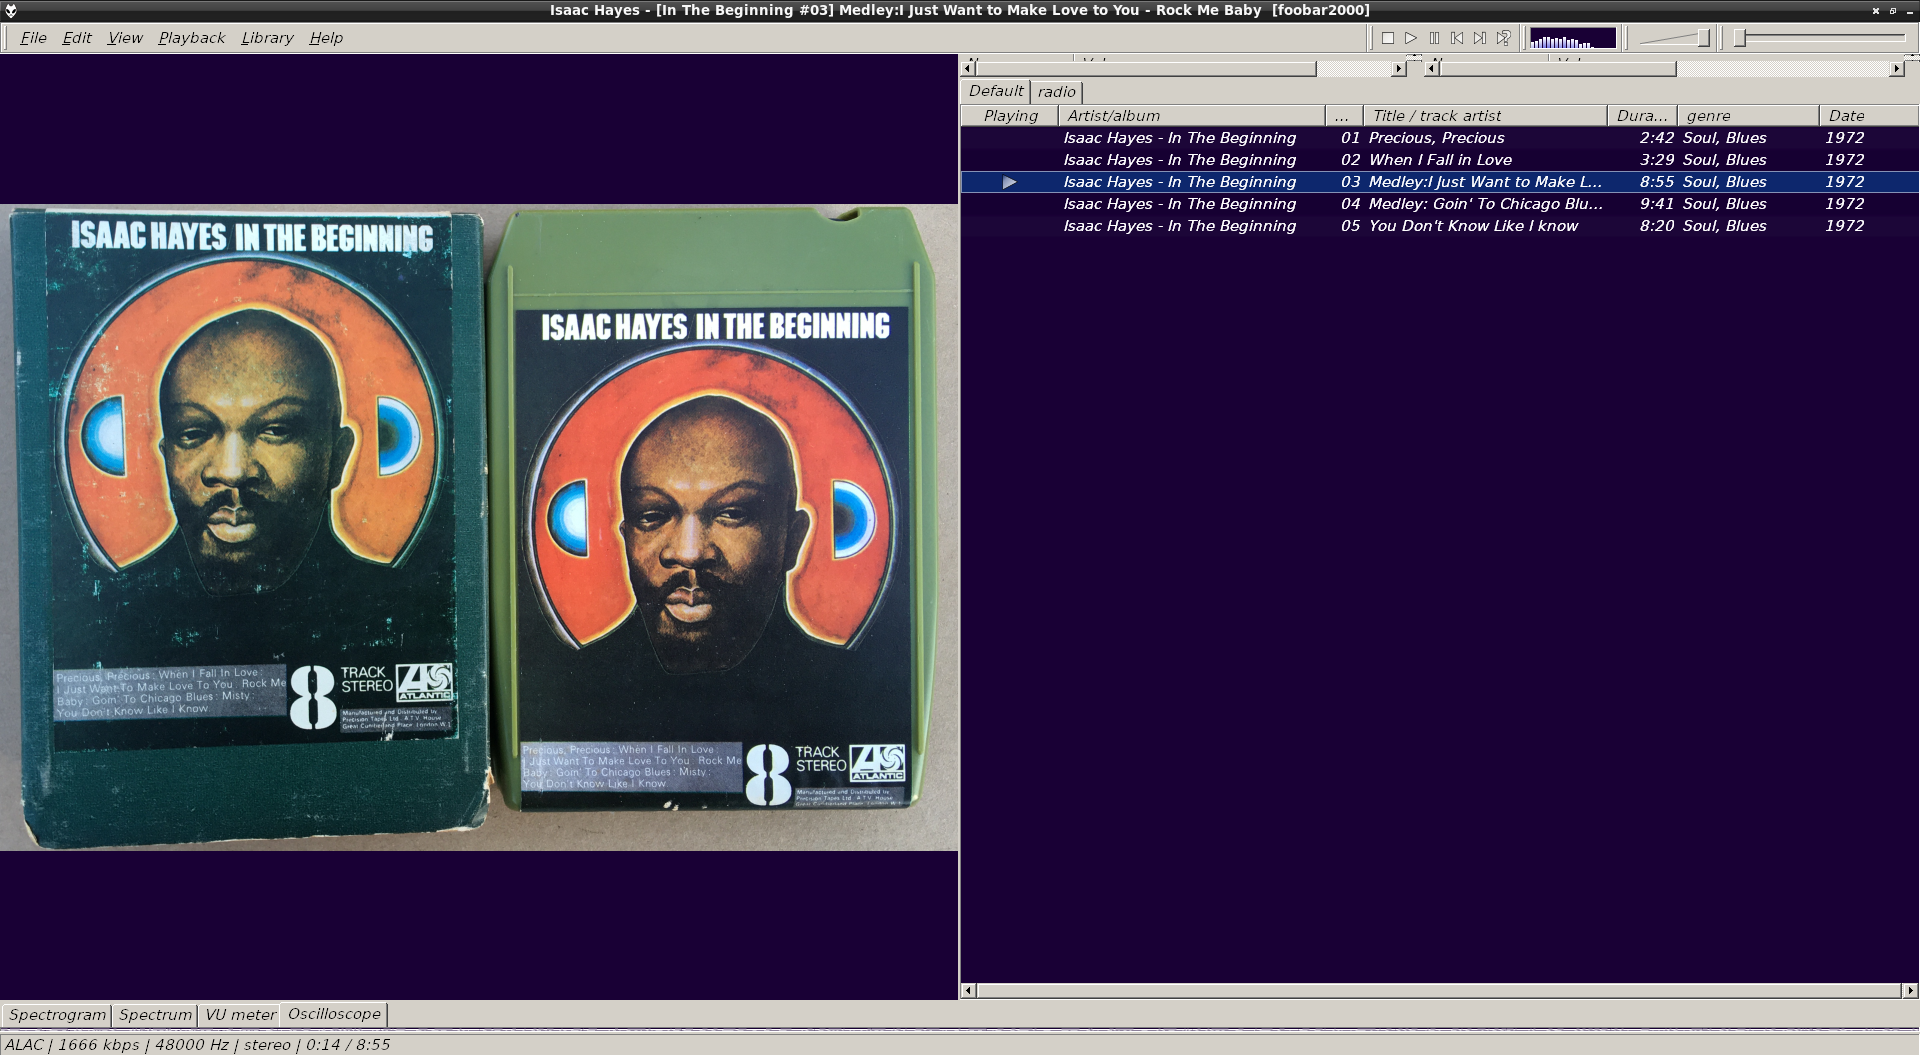Pause the track with the Pause button
This screenshot has height=1056, width=1920.
click(1434, 38)
